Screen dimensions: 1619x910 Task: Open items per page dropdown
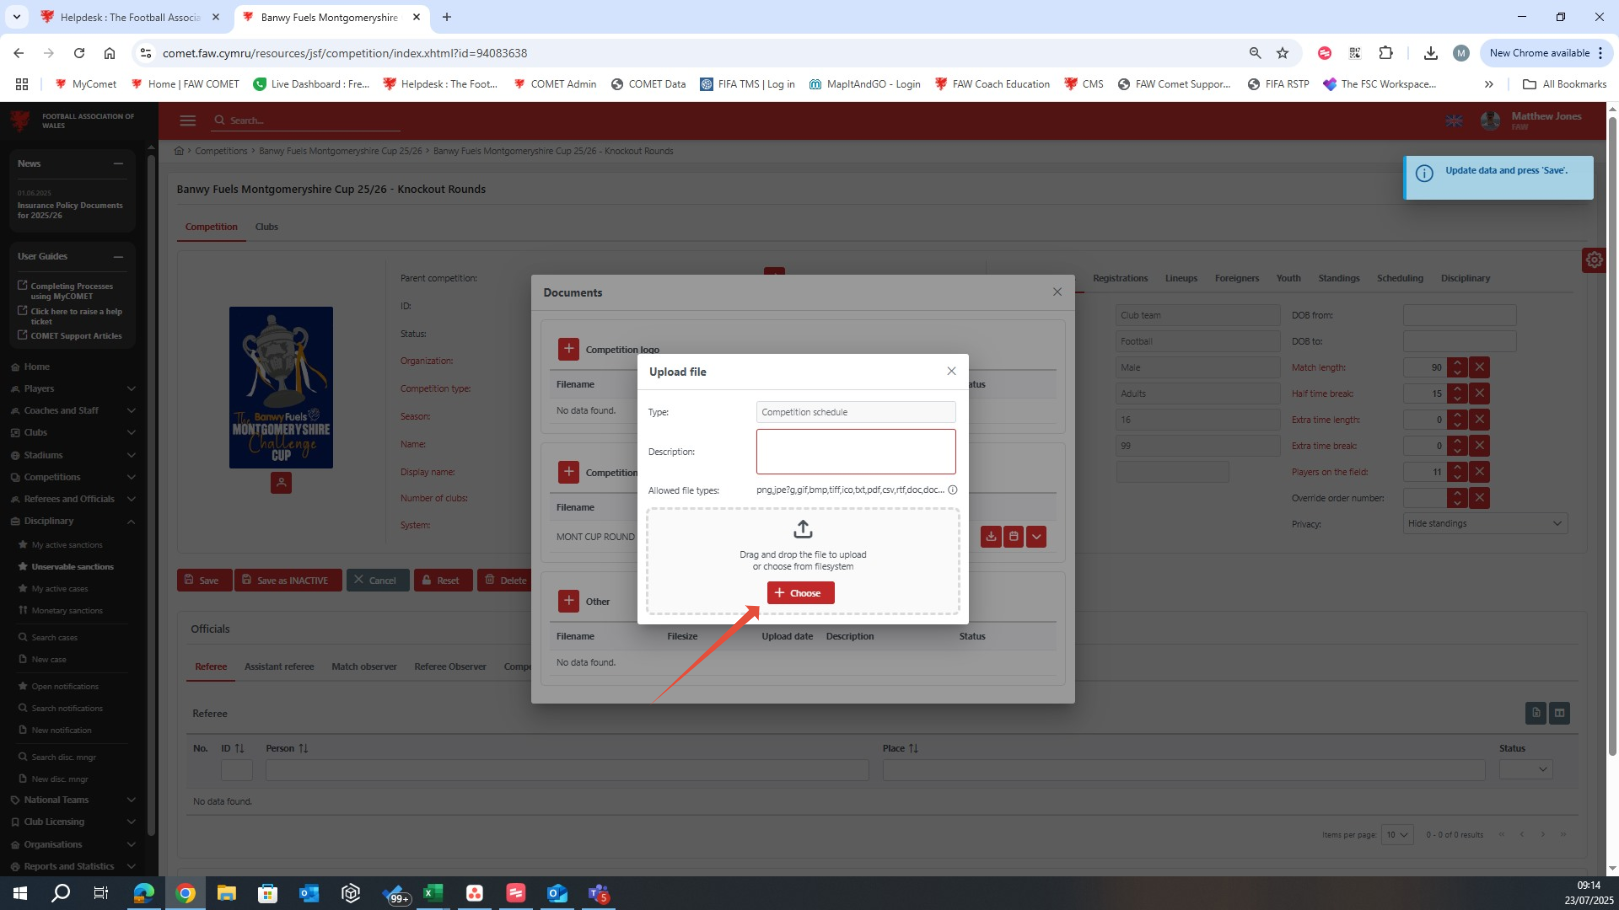pos(1397,834)
